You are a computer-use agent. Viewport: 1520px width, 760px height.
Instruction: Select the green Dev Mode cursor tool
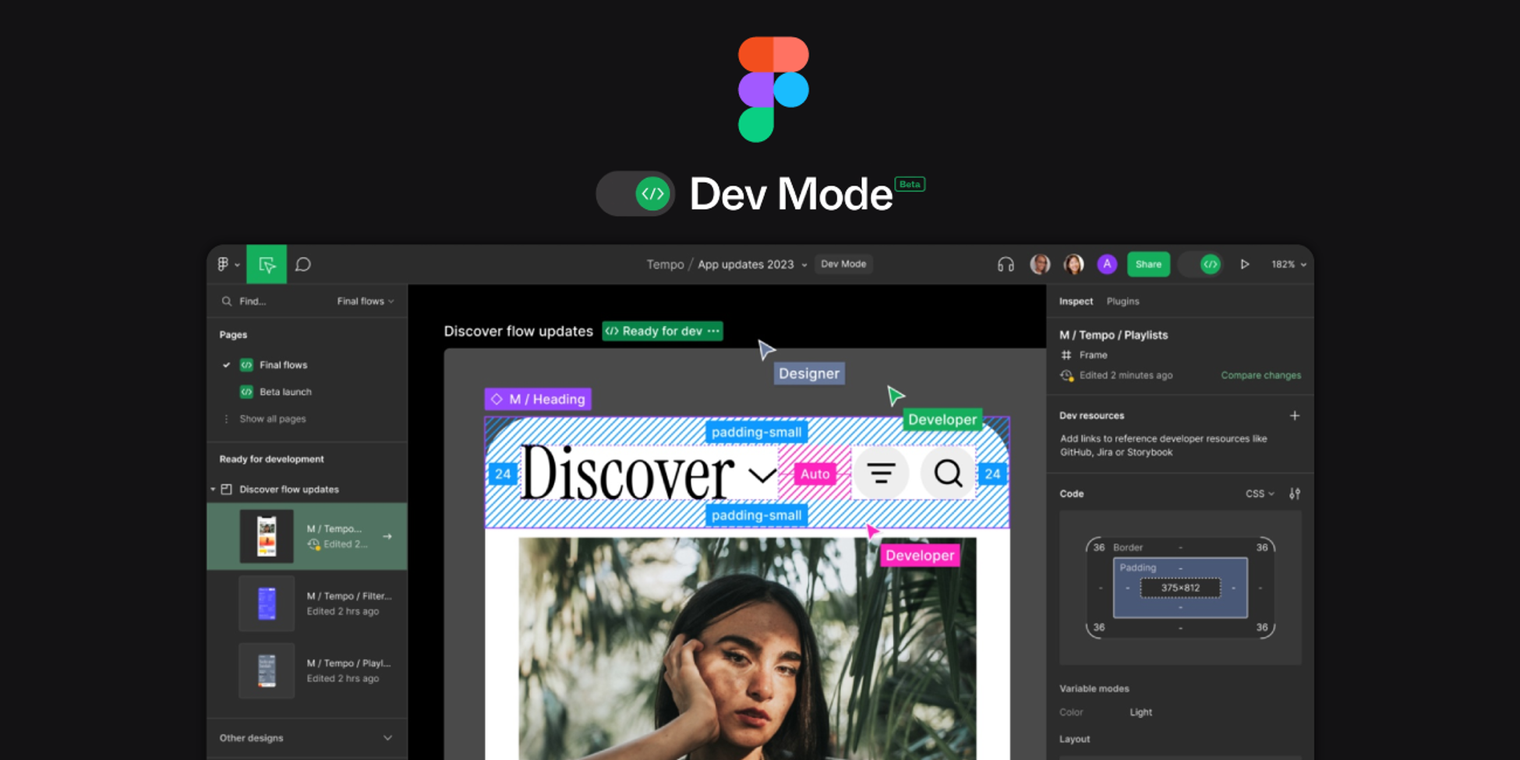coord(266,264)
